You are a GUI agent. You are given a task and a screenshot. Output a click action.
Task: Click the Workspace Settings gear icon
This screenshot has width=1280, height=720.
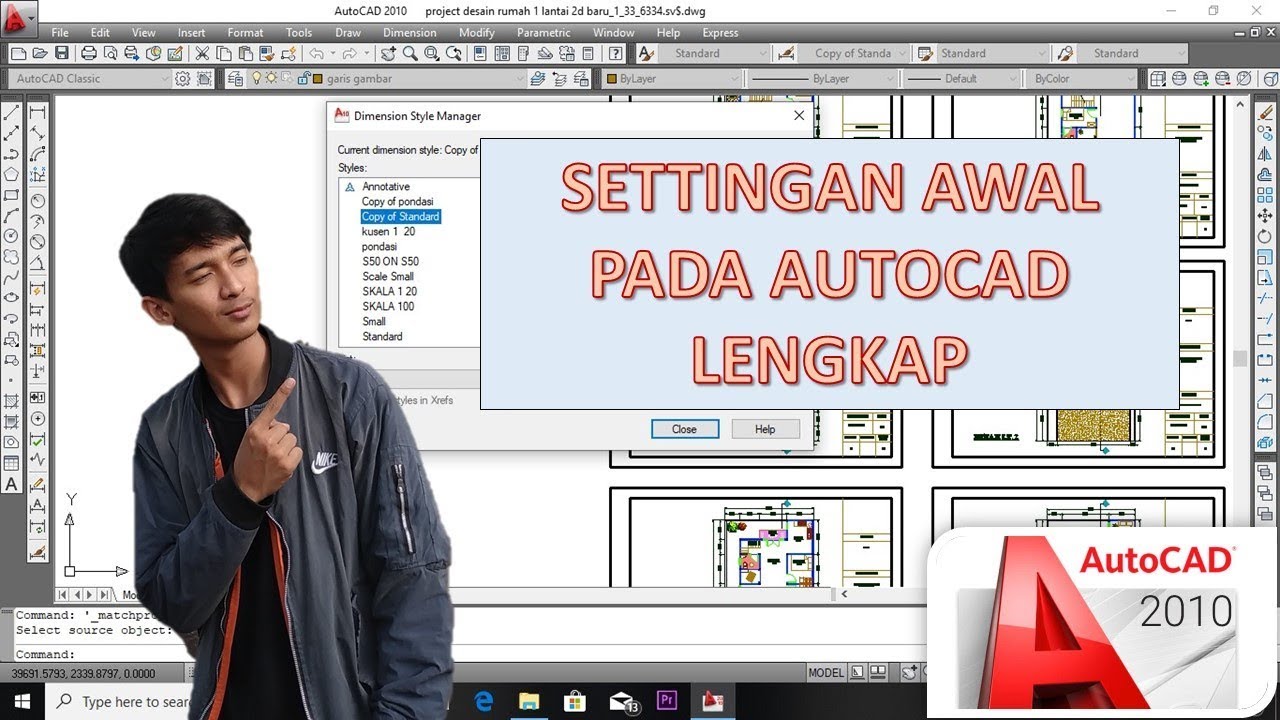point(182,78)
